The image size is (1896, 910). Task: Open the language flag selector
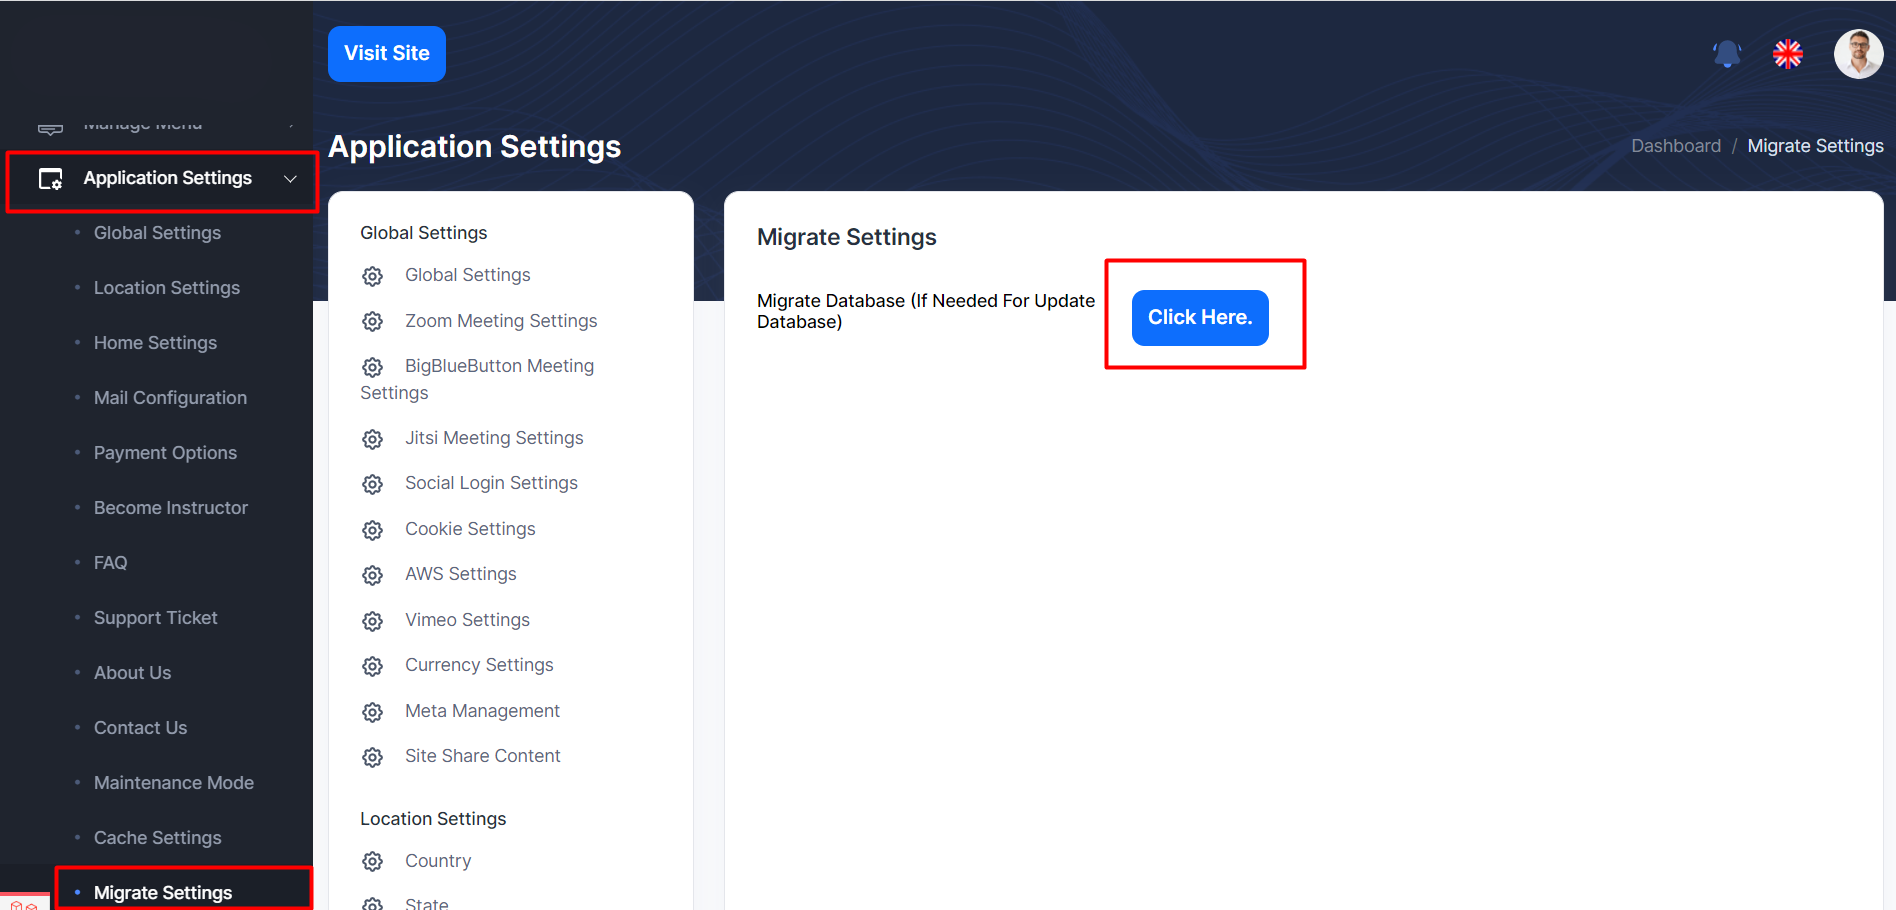pyautogui.click(x=1787, y=54)
